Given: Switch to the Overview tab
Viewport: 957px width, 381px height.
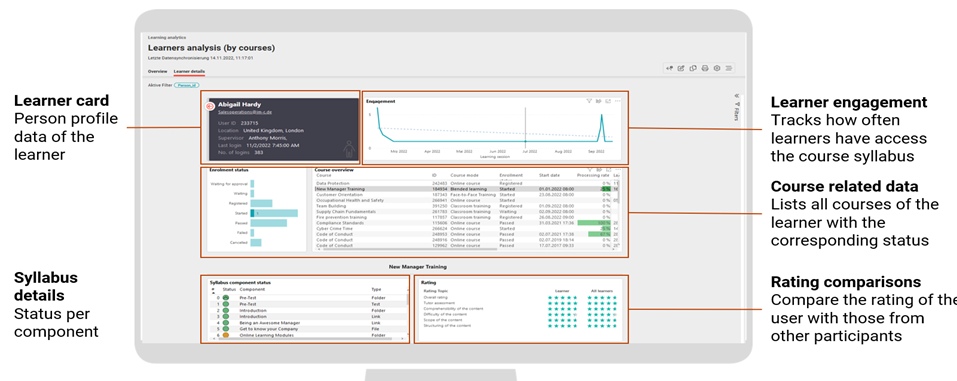Looking at the screenshot, I should (x=157, y=71).
